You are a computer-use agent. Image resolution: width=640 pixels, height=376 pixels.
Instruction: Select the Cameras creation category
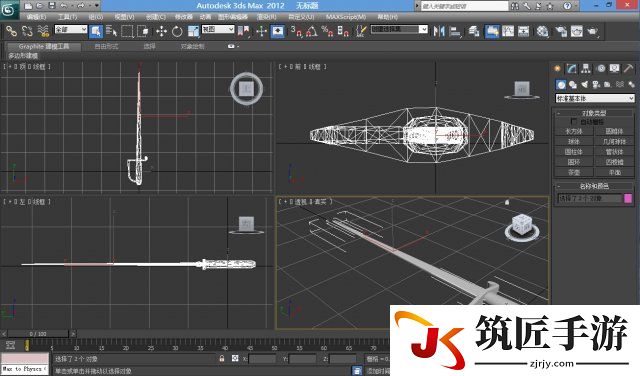596,85
